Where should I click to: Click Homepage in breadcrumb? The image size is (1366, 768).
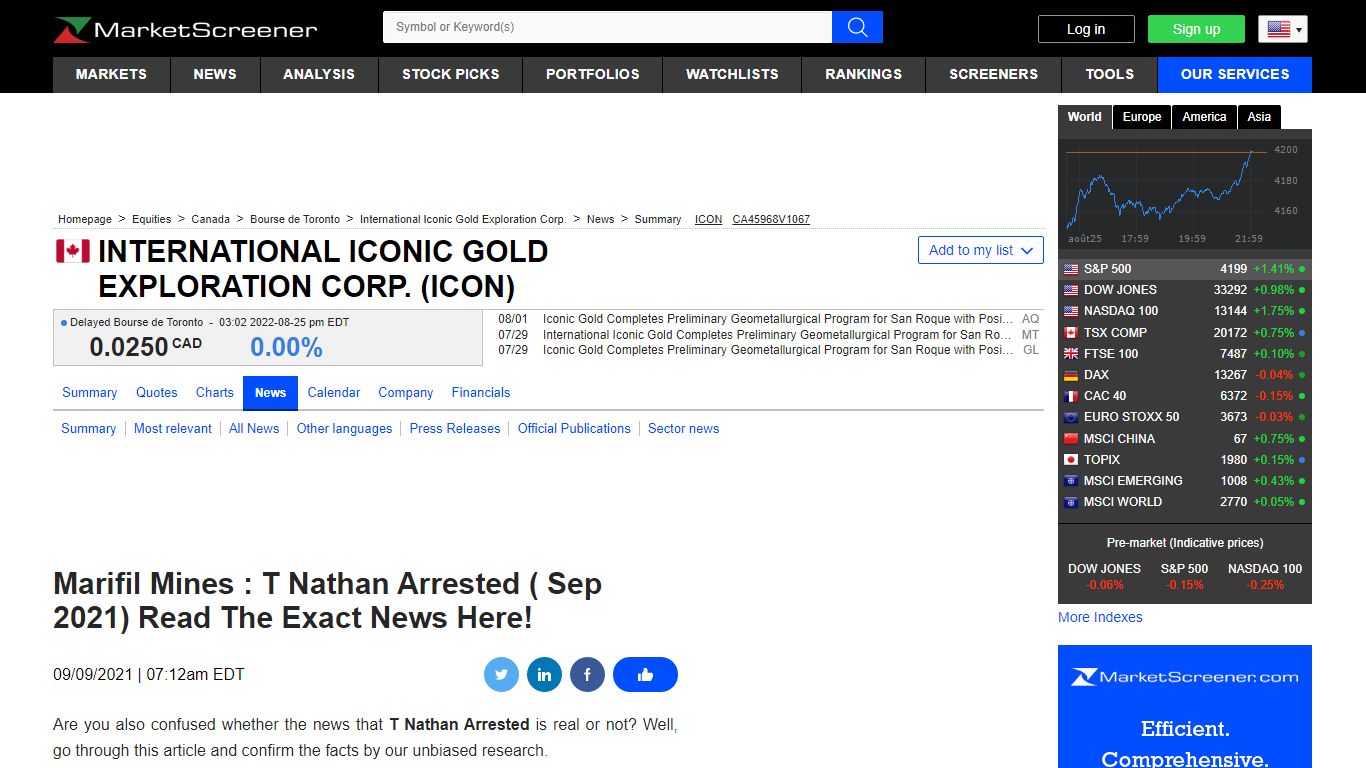point(85,219)
